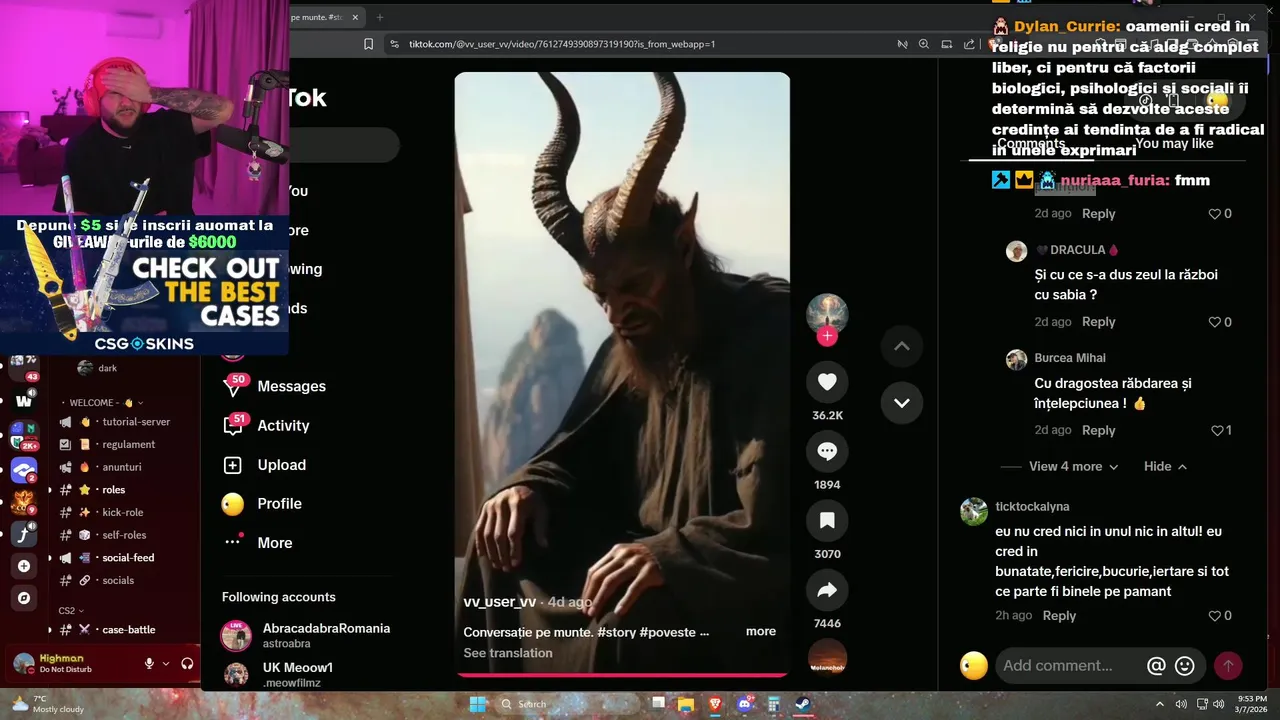Collapse replies with the Hide button
This screenshot has height=720, width=1280.
pyautogui.click(x=1166, y=466)
